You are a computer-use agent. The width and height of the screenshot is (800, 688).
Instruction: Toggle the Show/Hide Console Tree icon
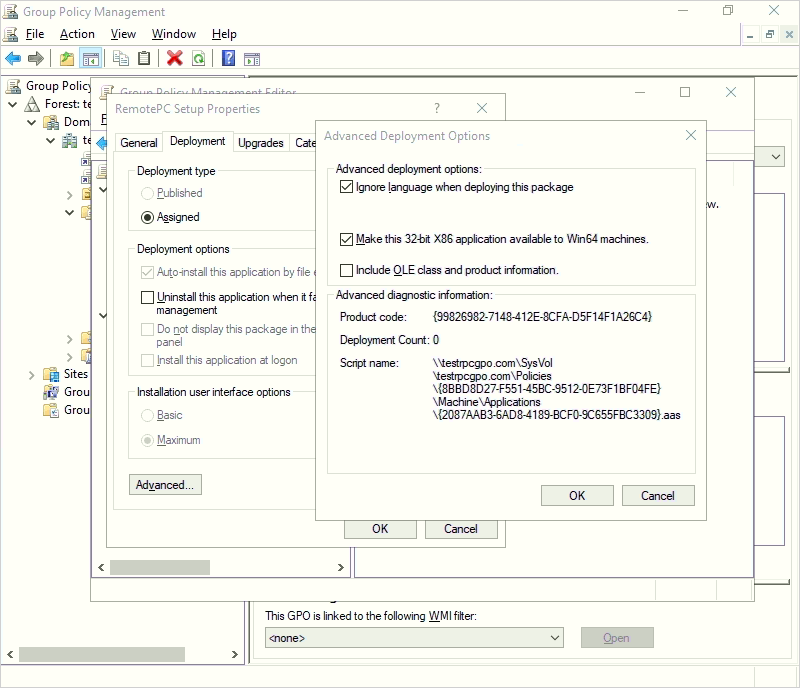coord(90,59)
